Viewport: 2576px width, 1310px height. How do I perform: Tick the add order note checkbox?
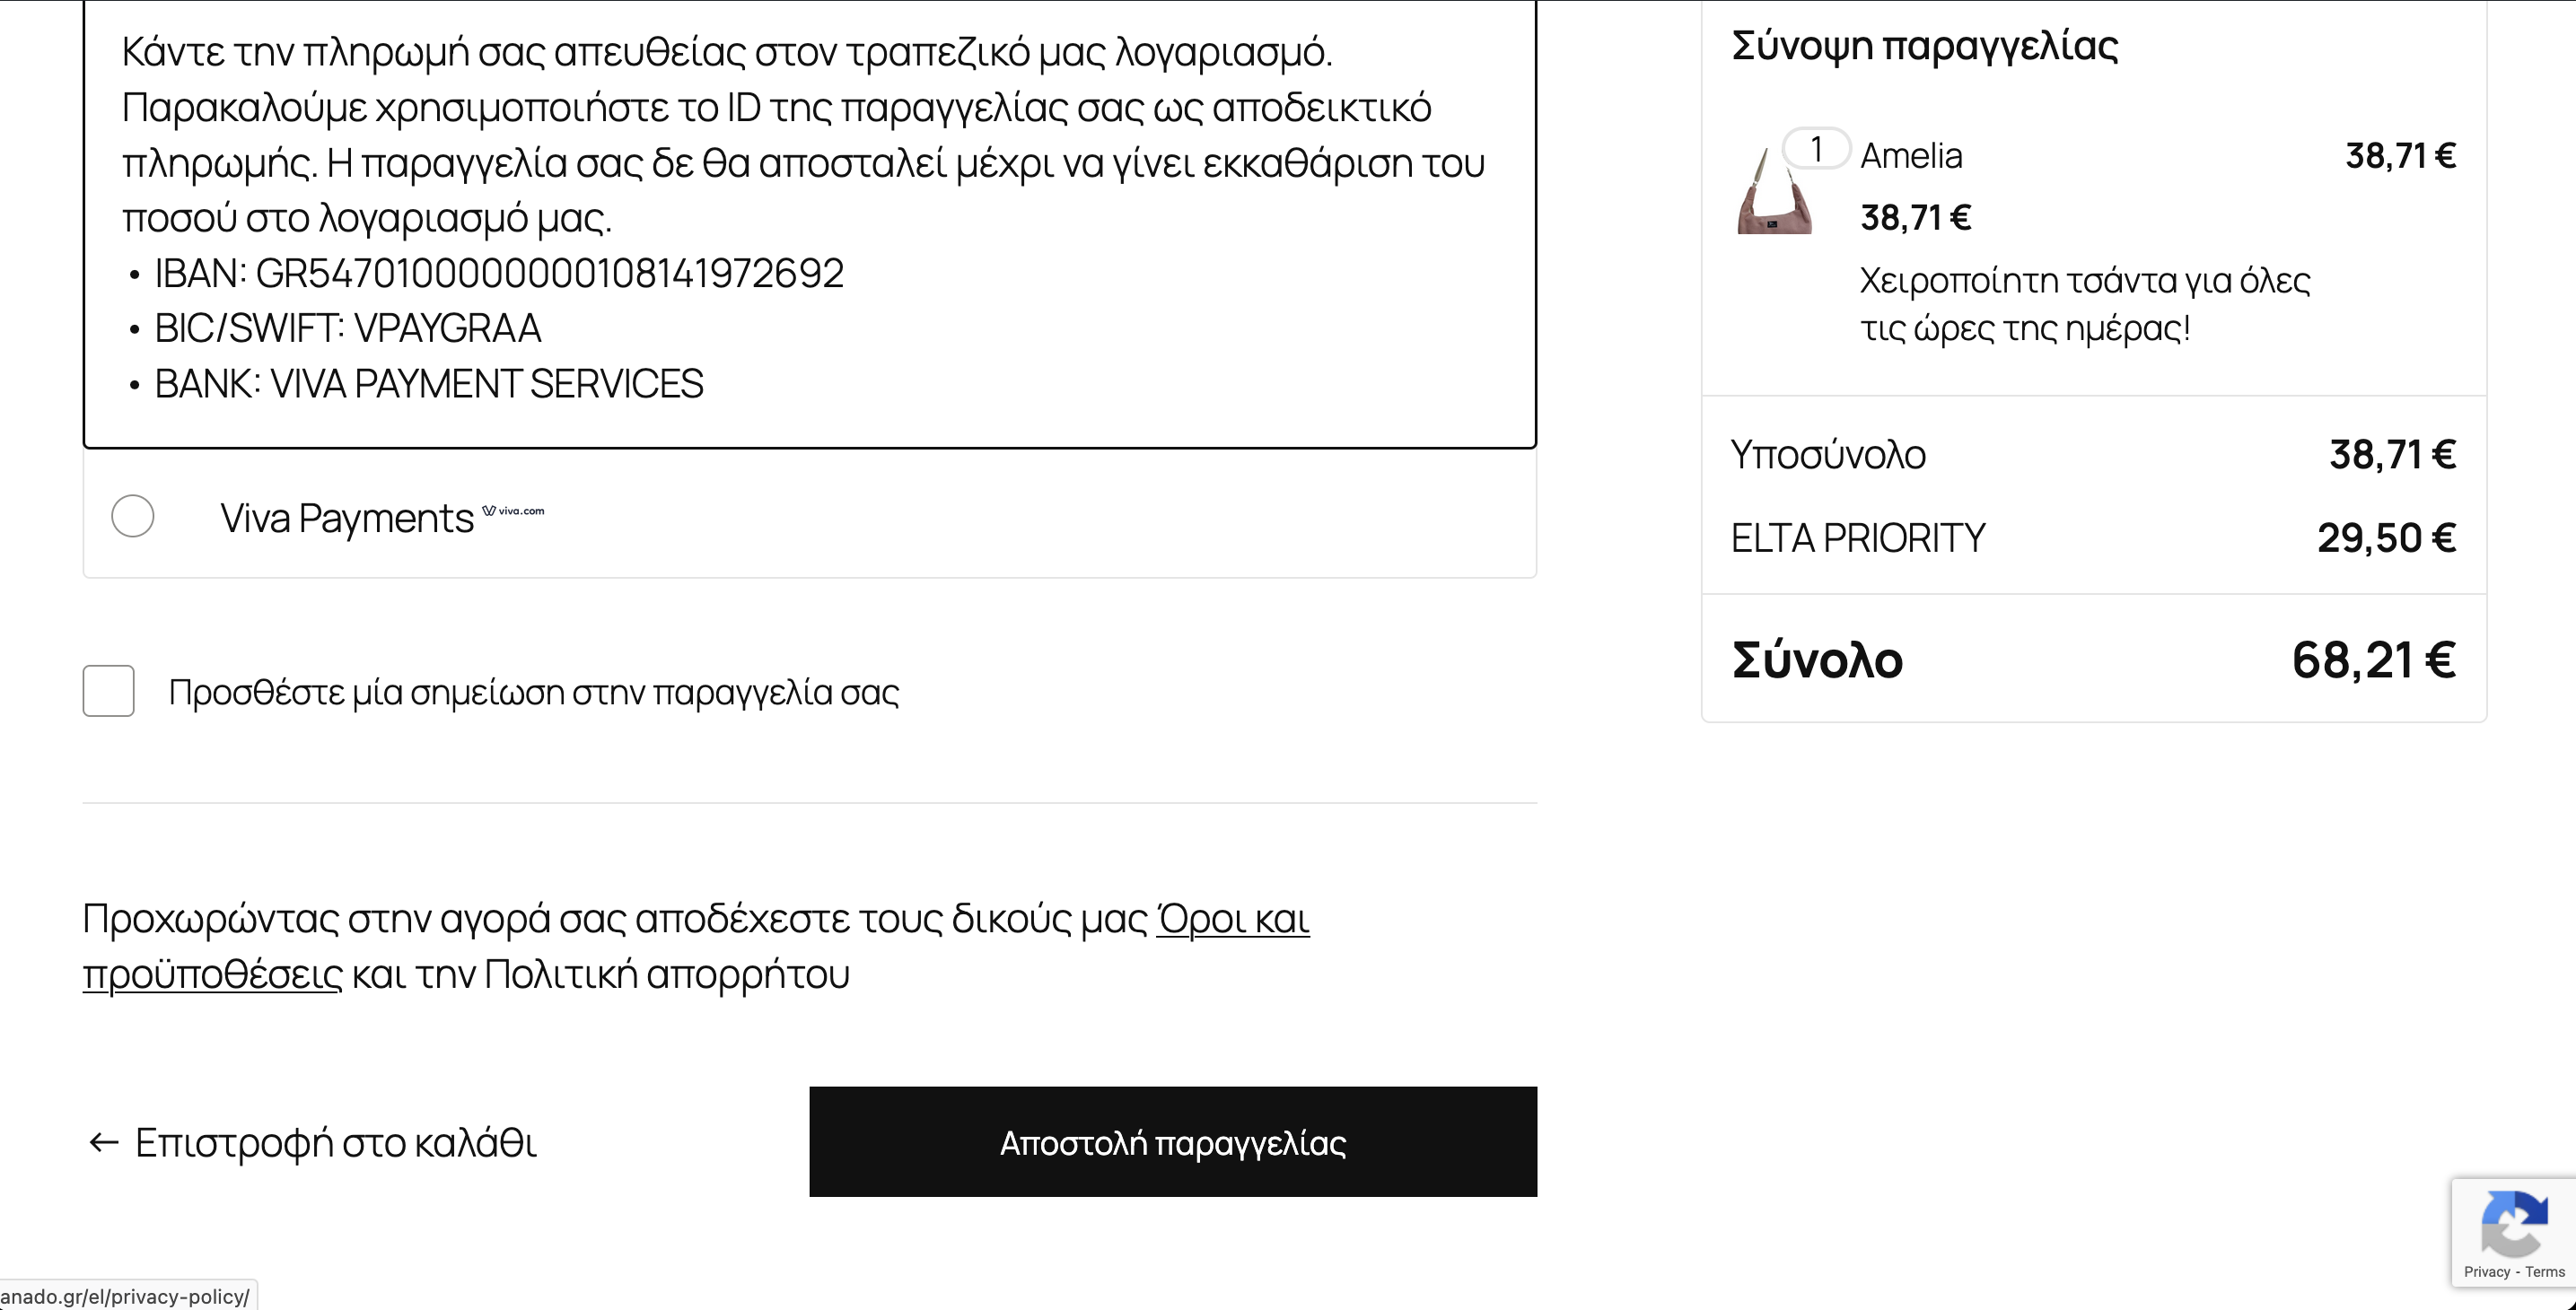109,691
